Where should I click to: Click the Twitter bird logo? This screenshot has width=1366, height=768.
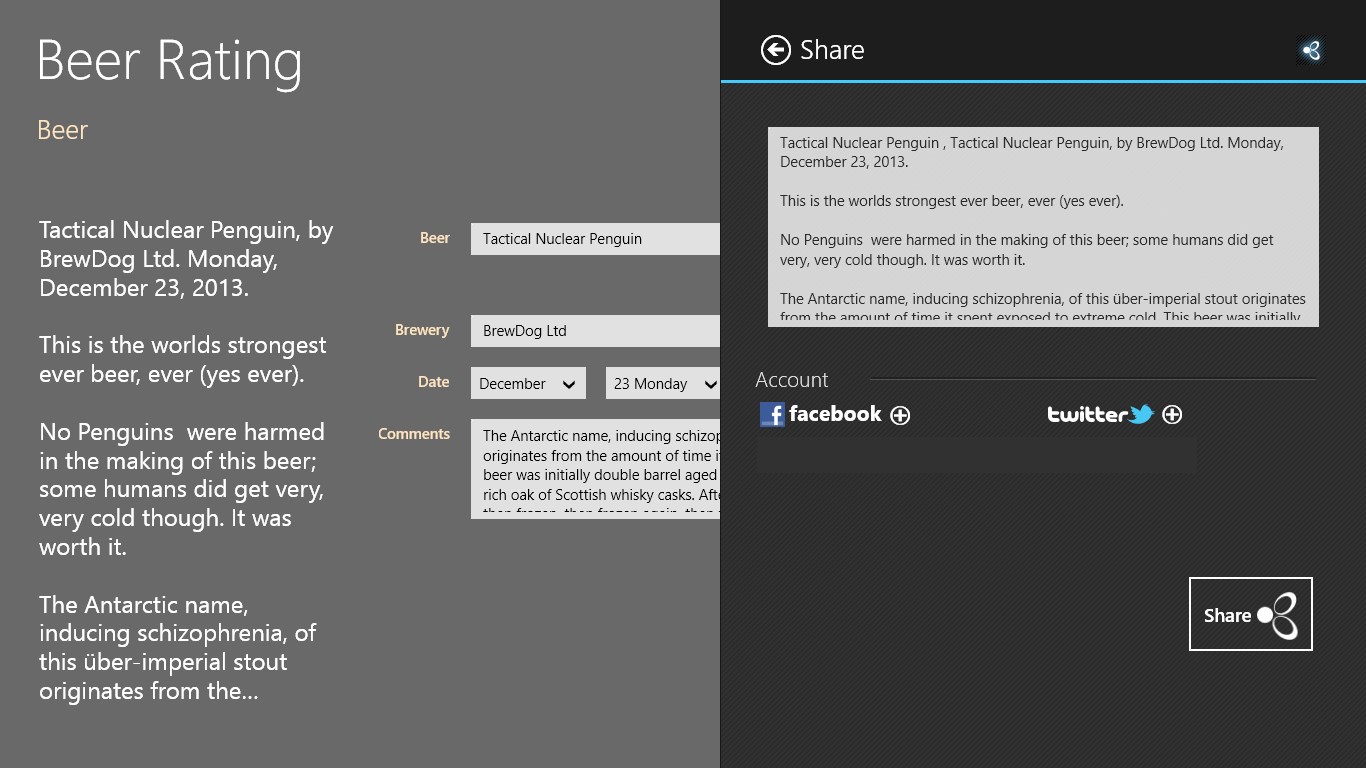[1142, 414]
